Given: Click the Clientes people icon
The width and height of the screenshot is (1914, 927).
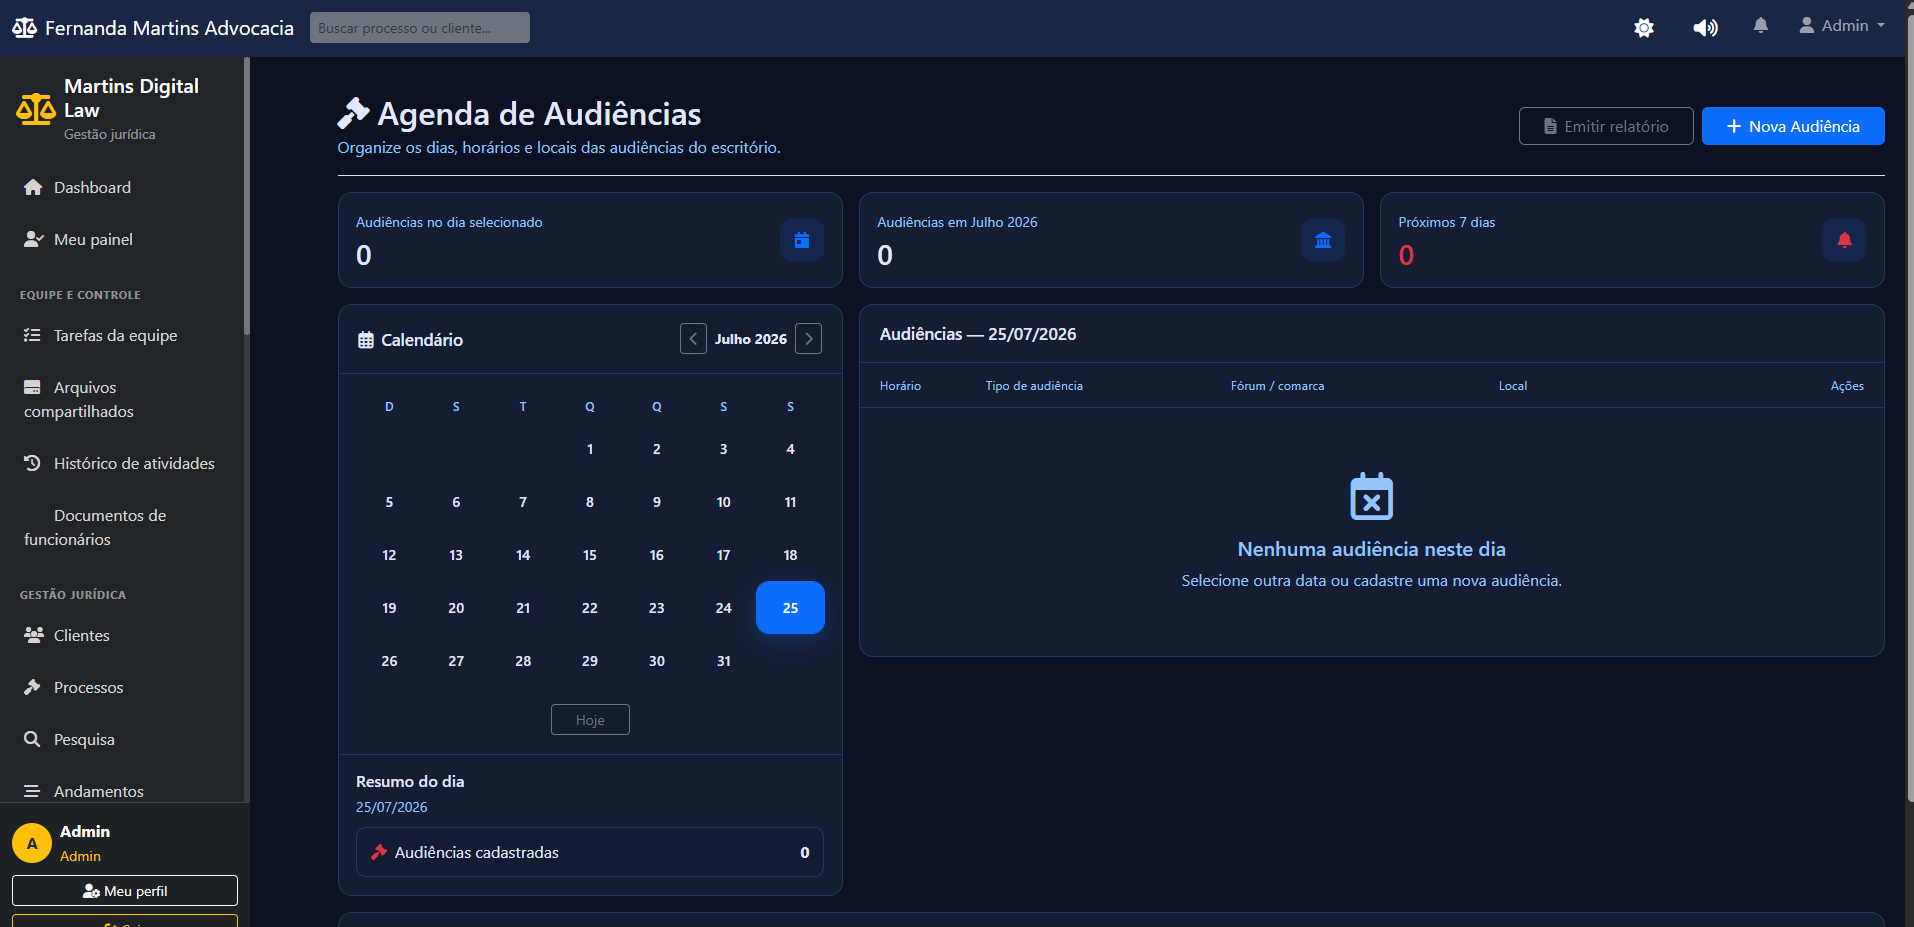Looking at the screenshot, I should point(34,635).
